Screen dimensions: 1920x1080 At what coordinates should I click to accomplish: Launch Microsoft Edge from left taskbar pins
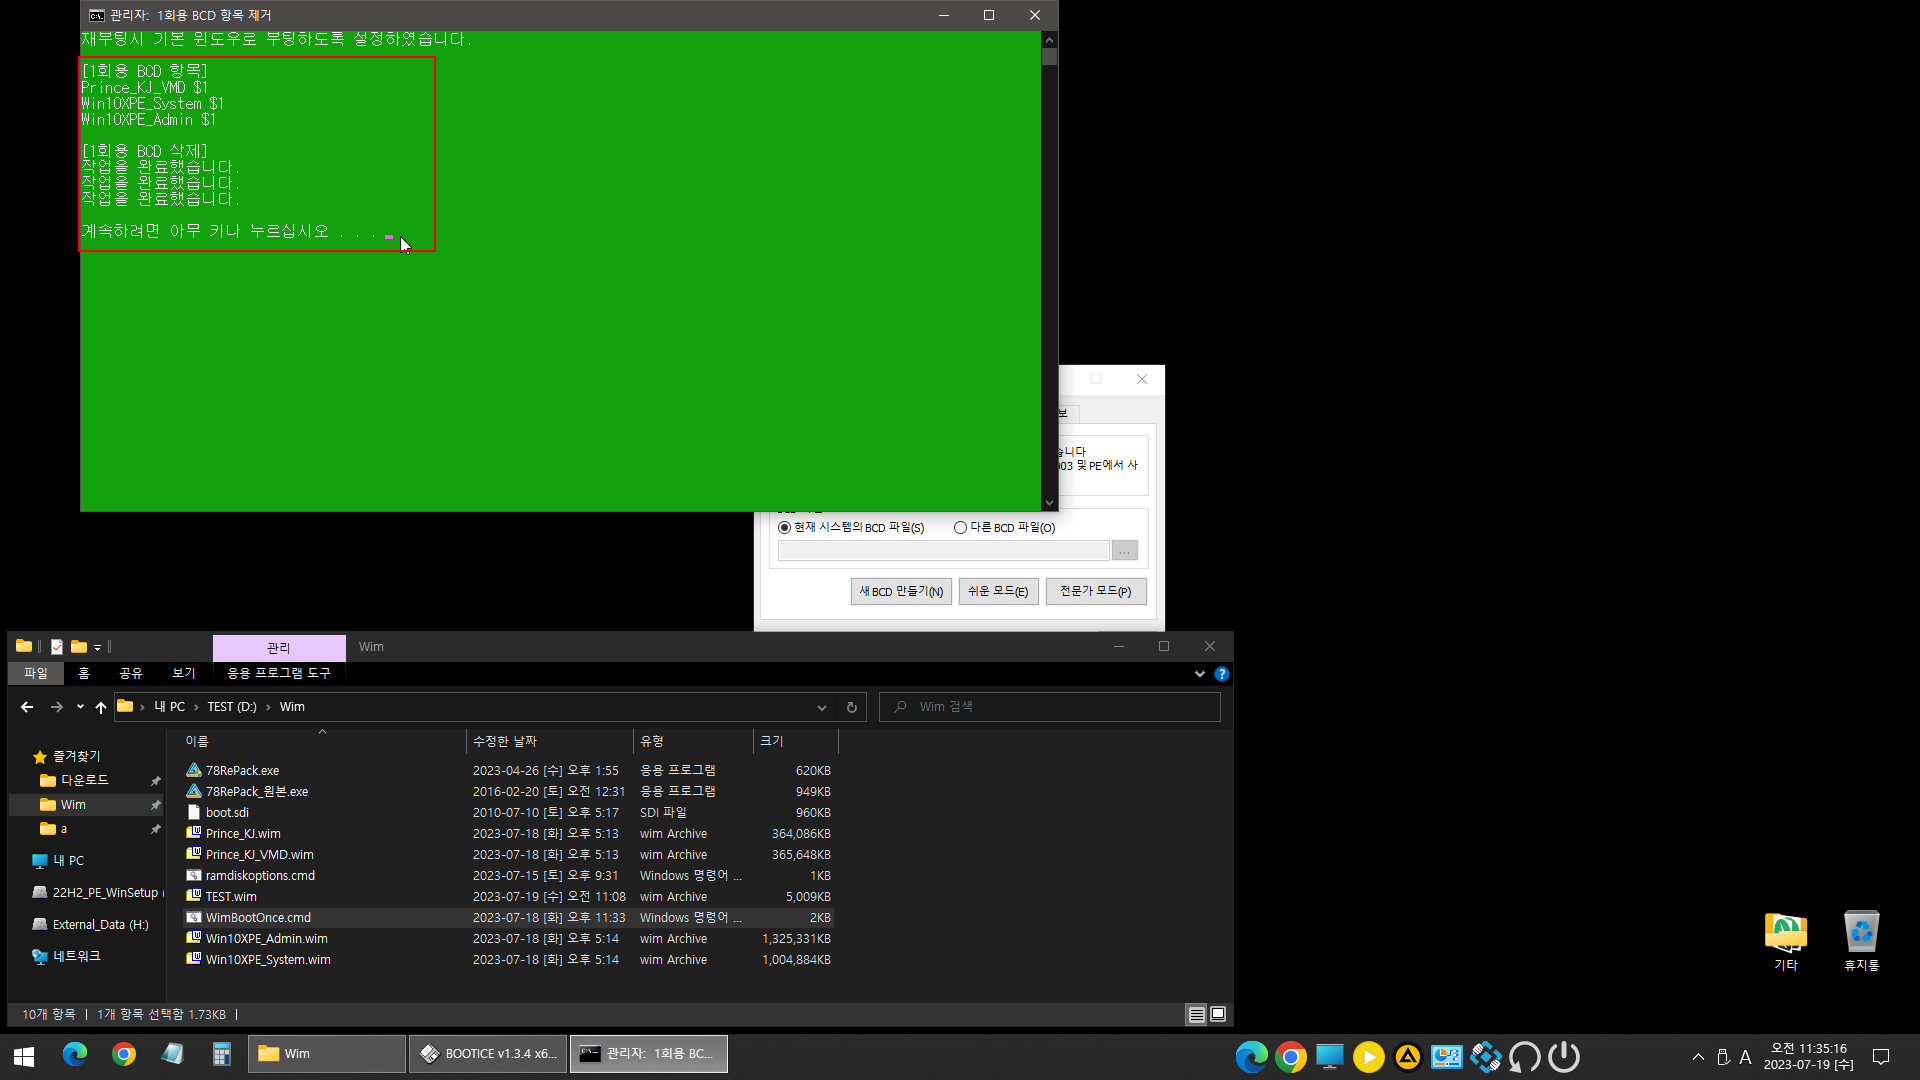(75, 1054)
